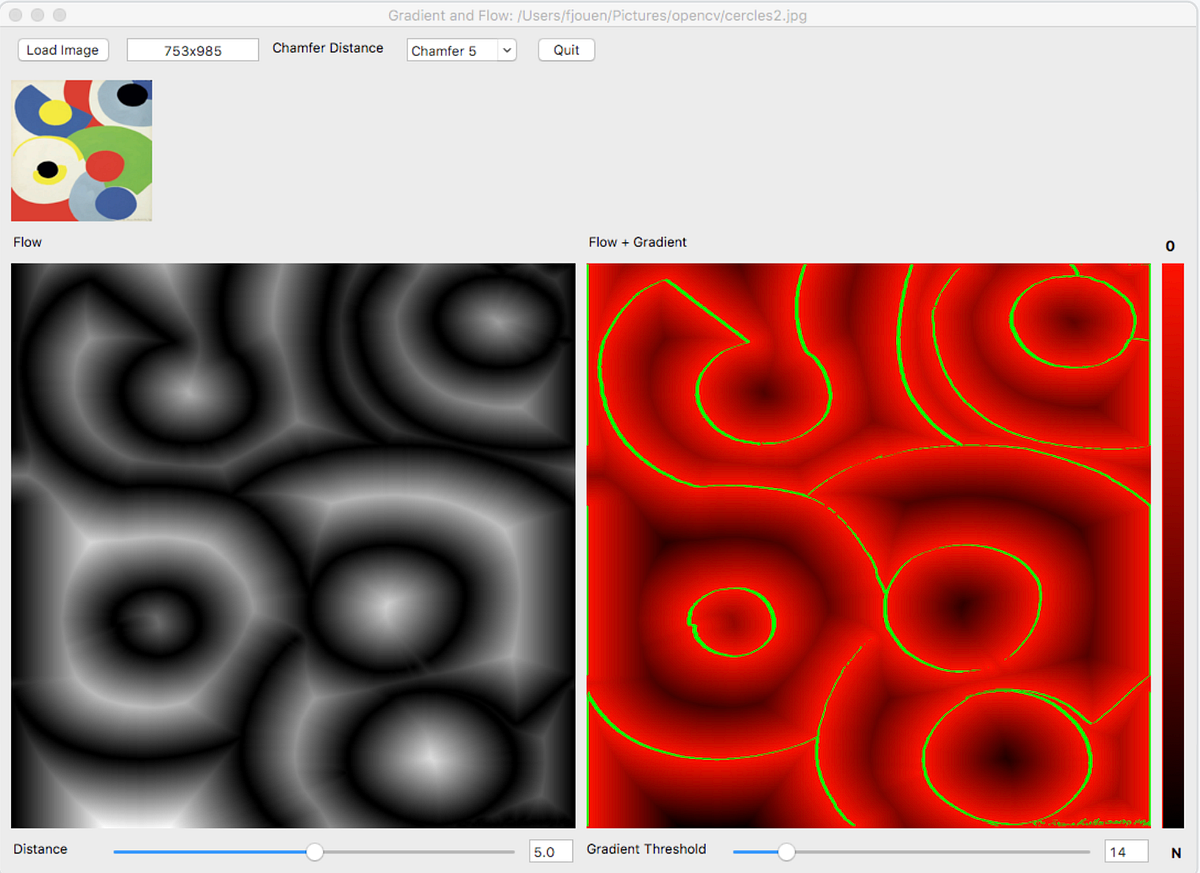Click the N label below color scale
The width and height of the screenshot is (1200, 873).
click(x=1176, y=853)
